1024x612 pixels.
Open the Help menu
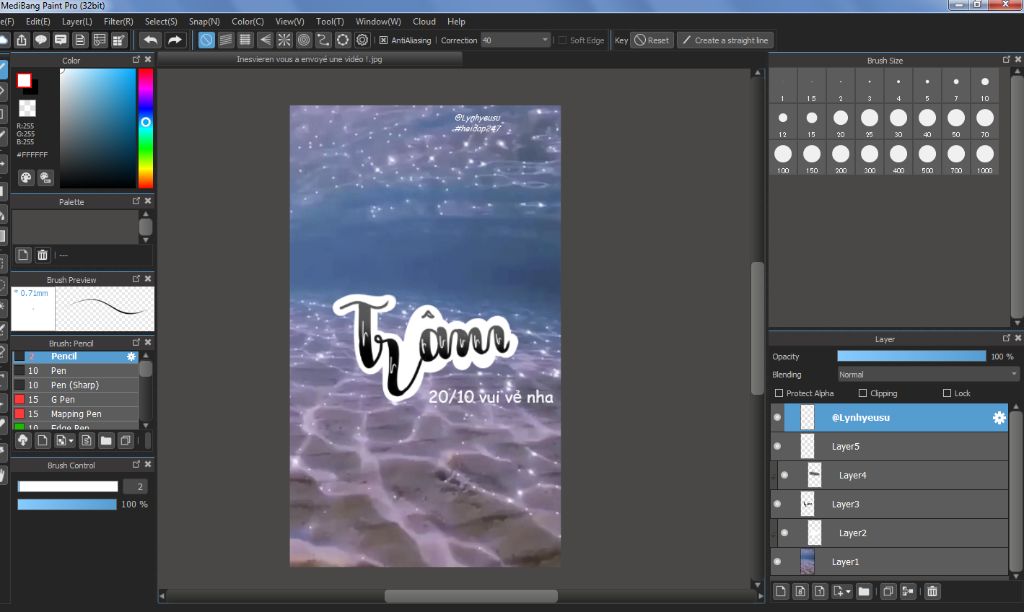coord(456,22)
